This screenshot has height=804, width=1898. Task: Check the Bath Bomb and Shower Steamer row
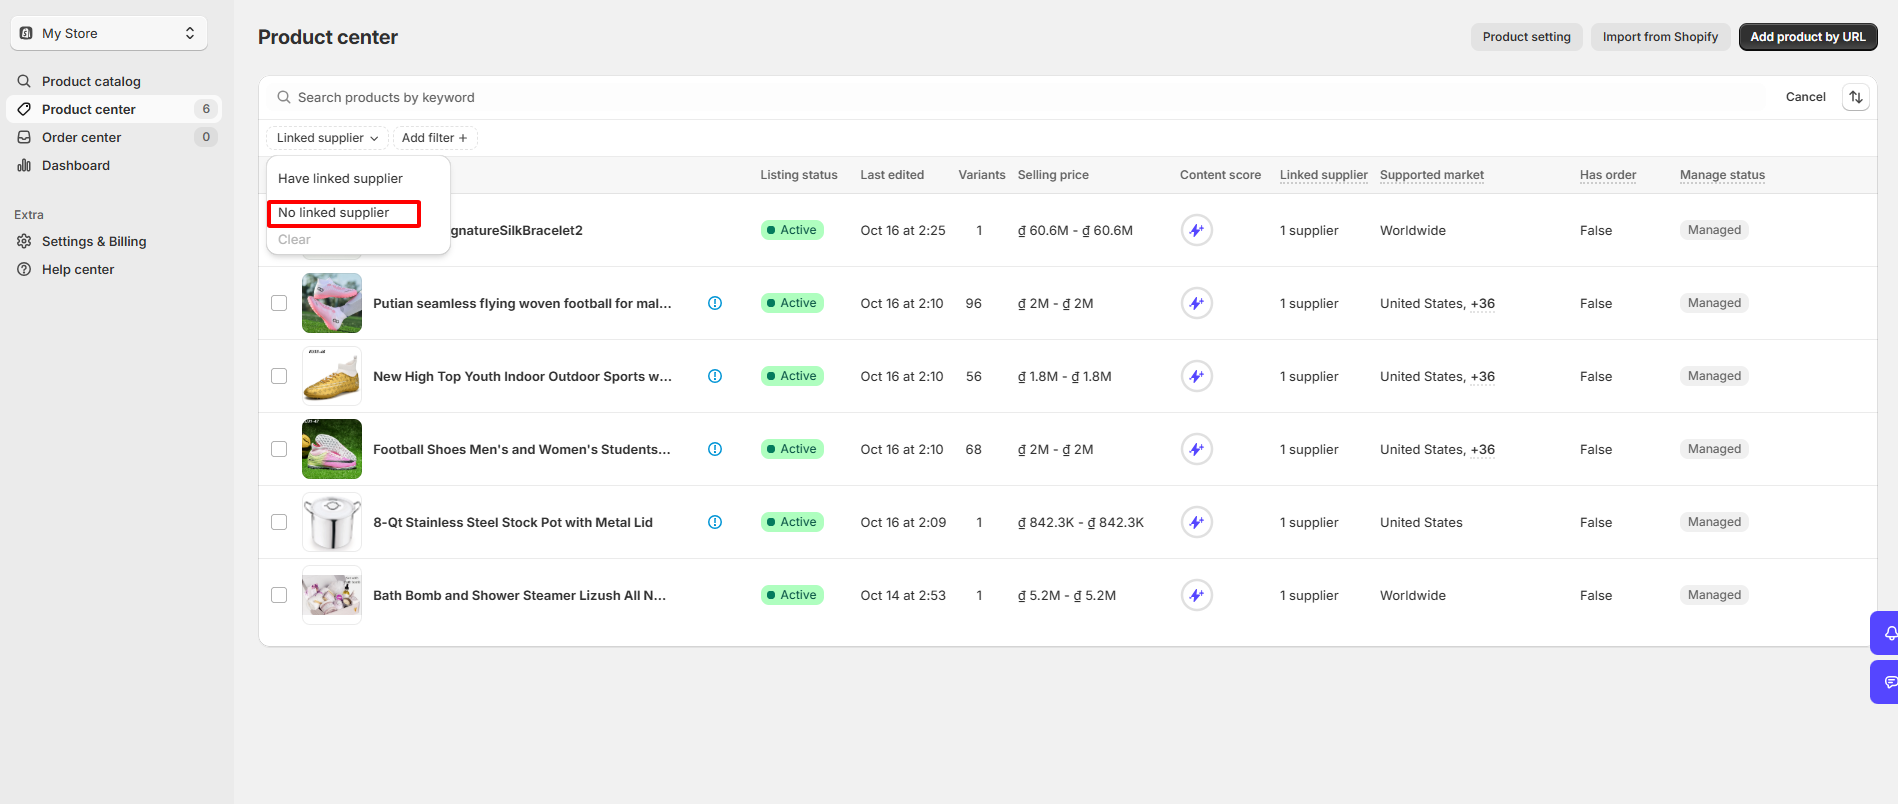coord(279,595)
